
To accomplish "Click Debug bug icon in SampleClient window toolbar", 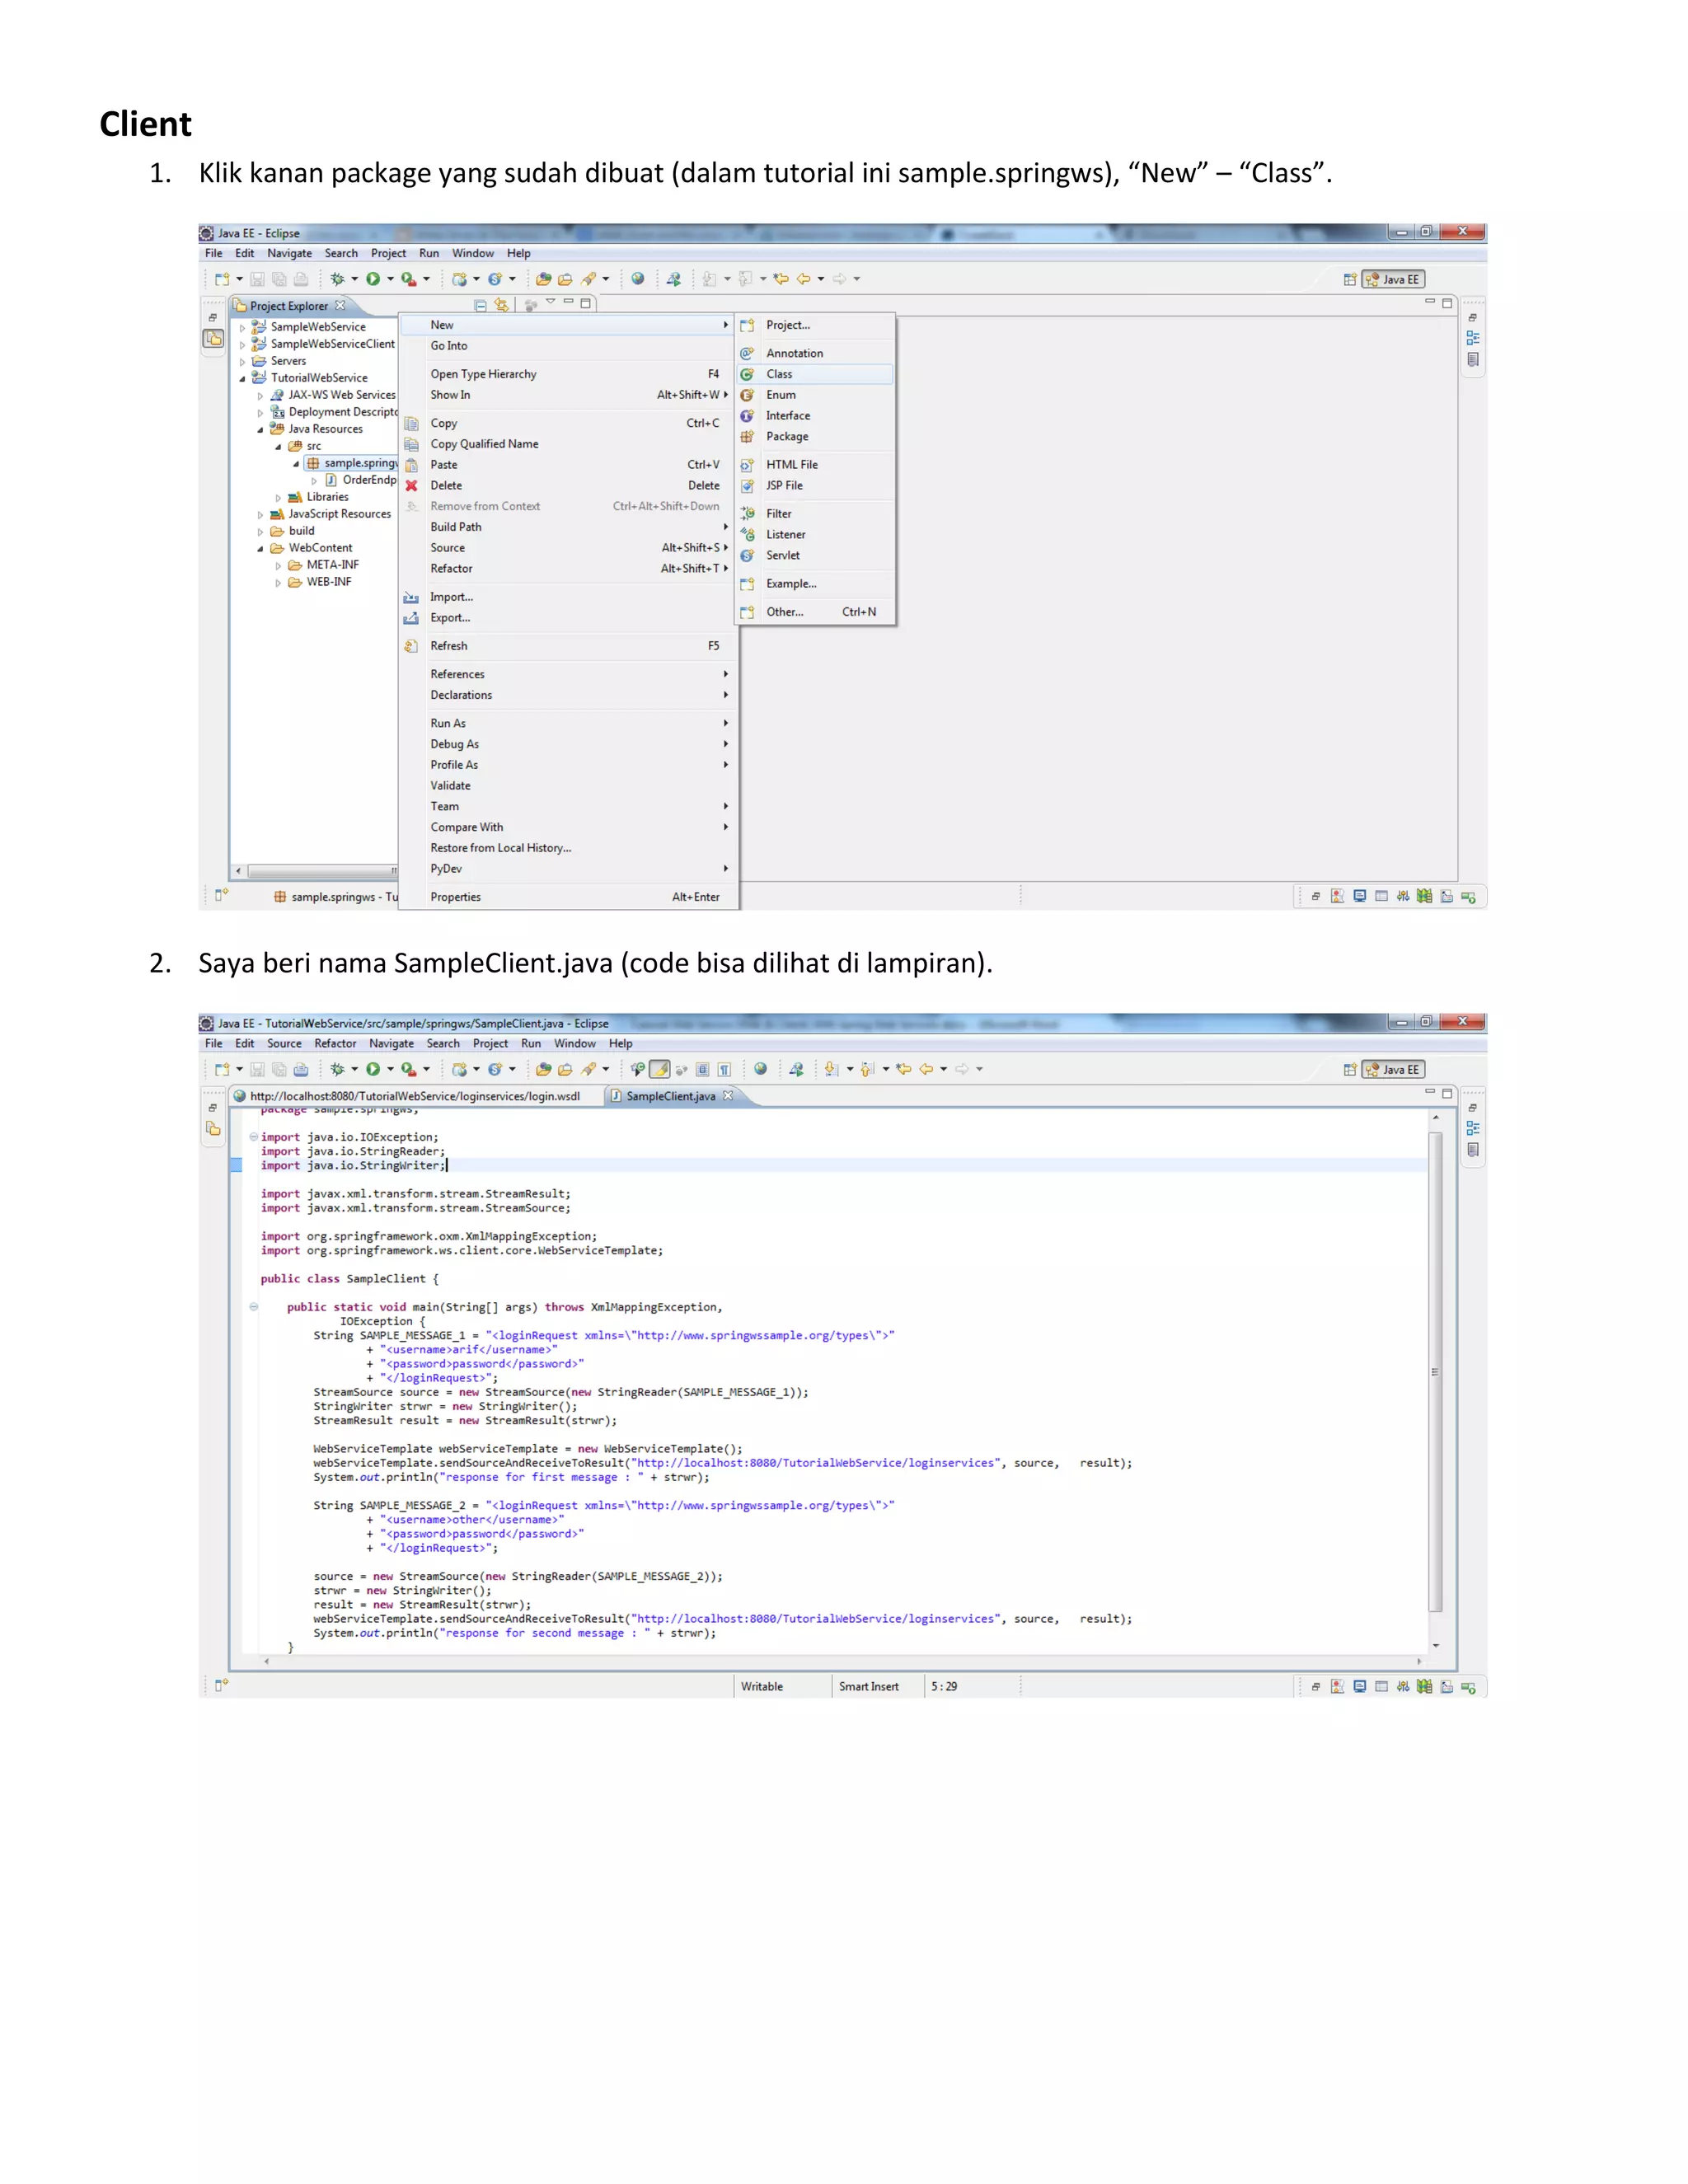I will coord(338,1069).
